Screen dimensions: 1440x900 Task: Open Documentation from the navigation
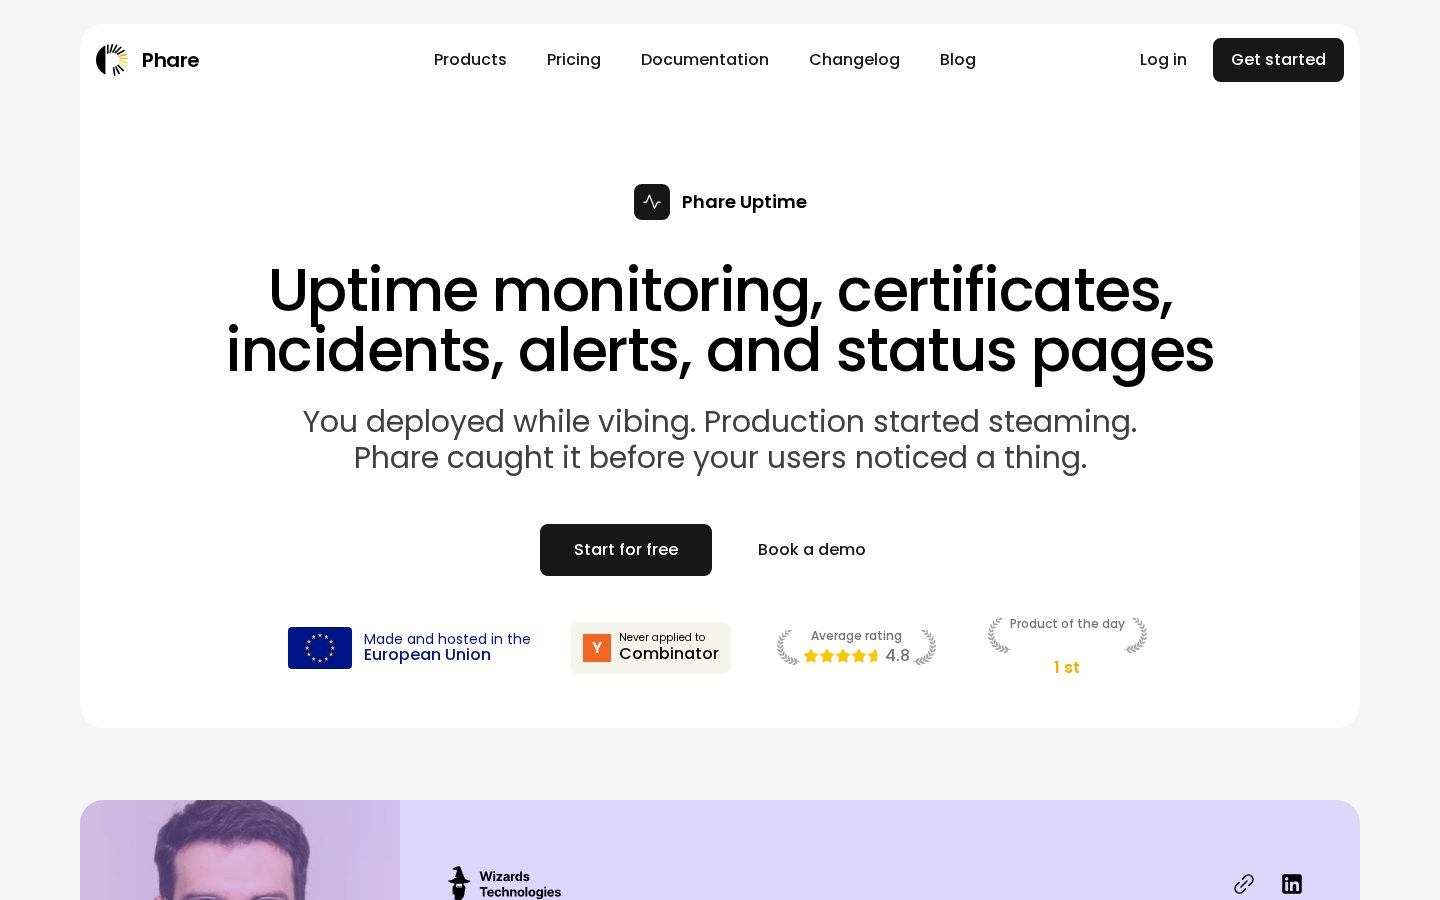click(705, 60)
